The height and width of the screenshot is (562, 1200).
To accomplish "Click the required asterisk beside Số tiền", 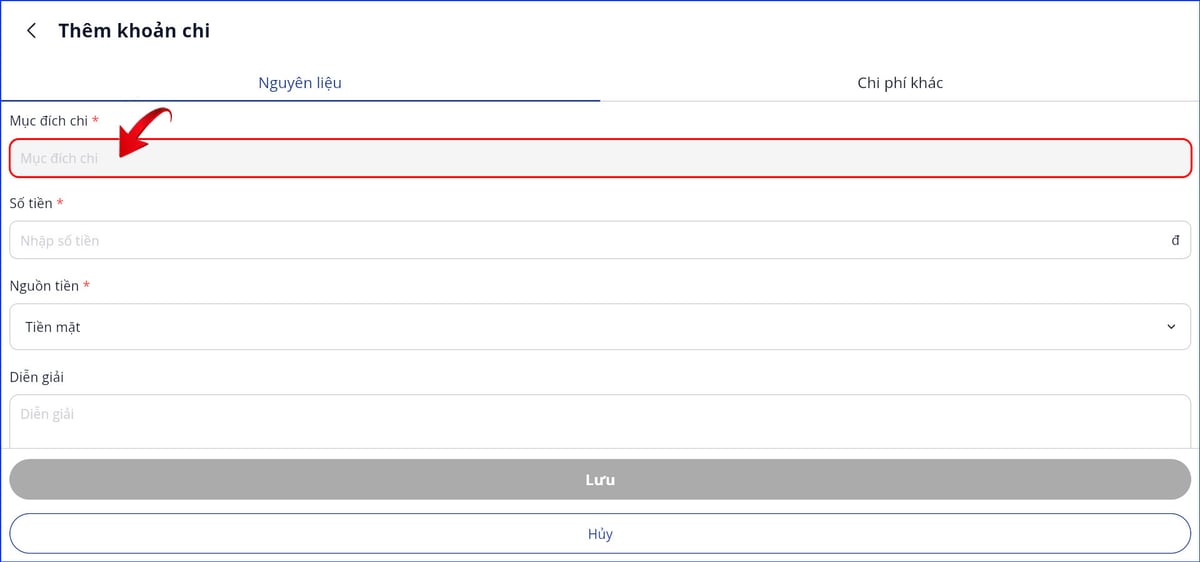I will tap(60, 203).
